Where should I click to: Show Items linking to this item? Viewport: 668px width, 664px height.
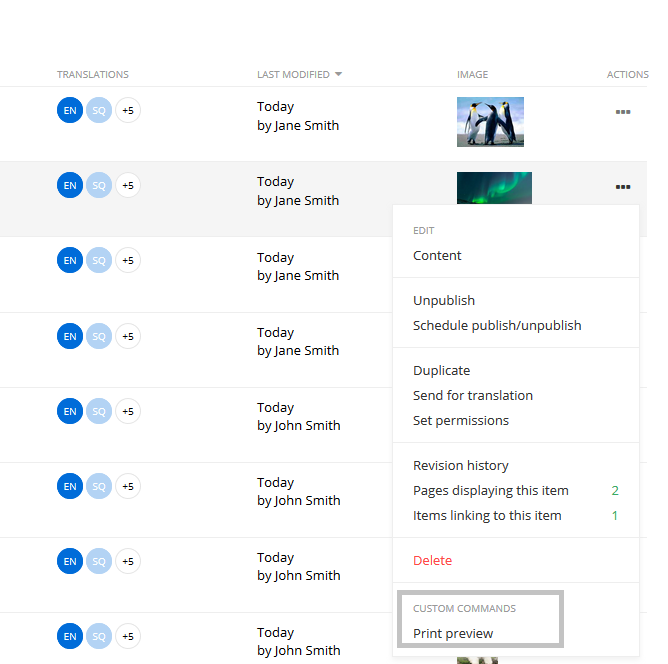tap(487, 516)
